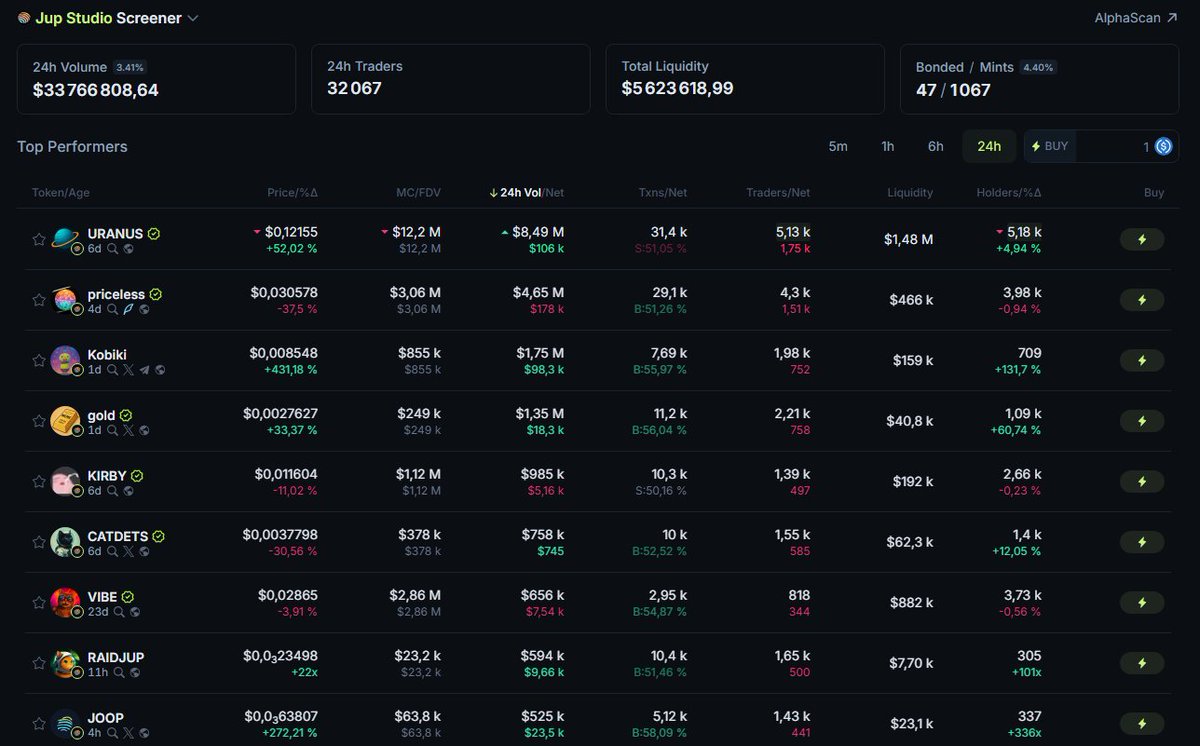This screenshot has height=746, width=1200.
Task: Click the search icon under RAIDJUP
Action: 118,673
